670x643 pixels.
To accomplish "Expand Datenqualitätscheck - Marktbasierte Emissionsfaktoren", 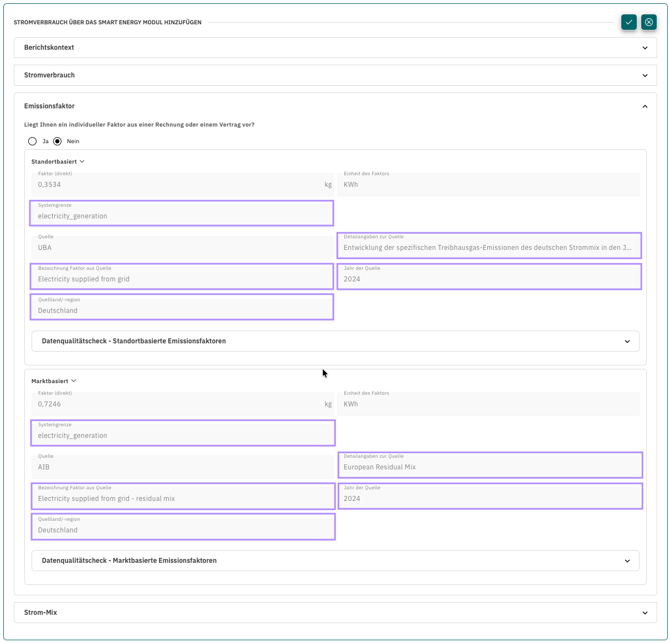I will pos(335,561).
